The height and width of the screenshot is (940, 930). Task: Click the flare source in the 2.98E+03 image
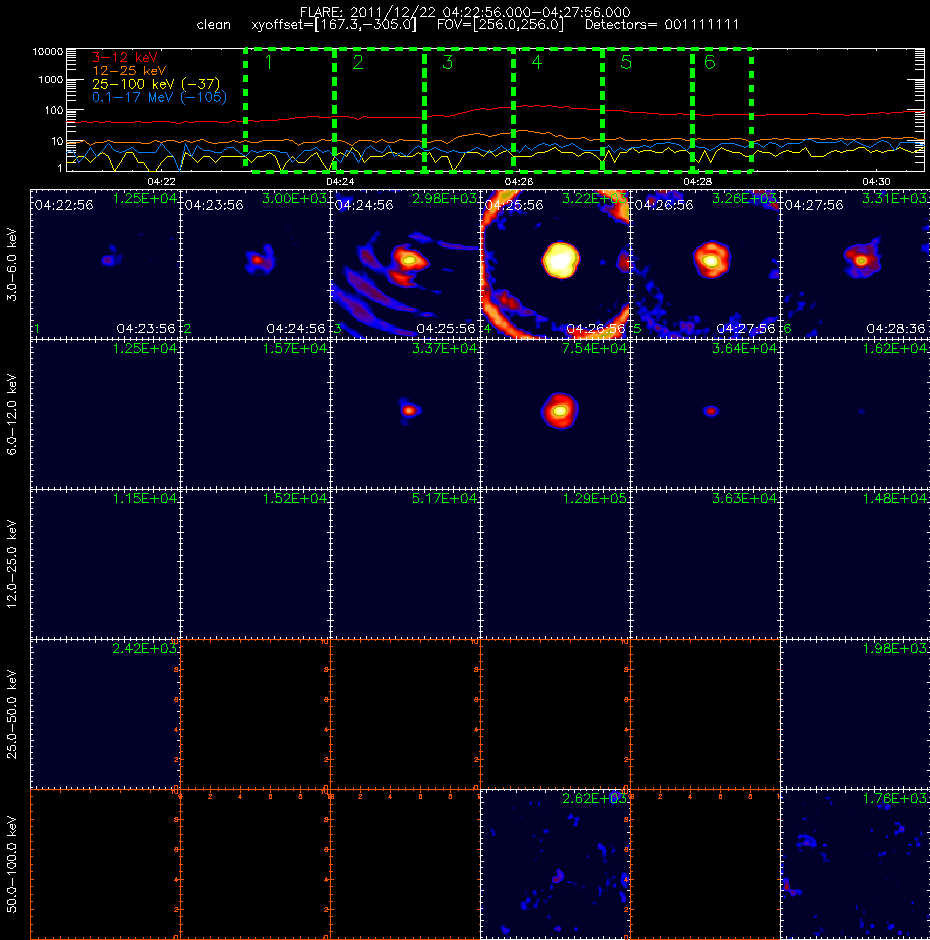408,260
